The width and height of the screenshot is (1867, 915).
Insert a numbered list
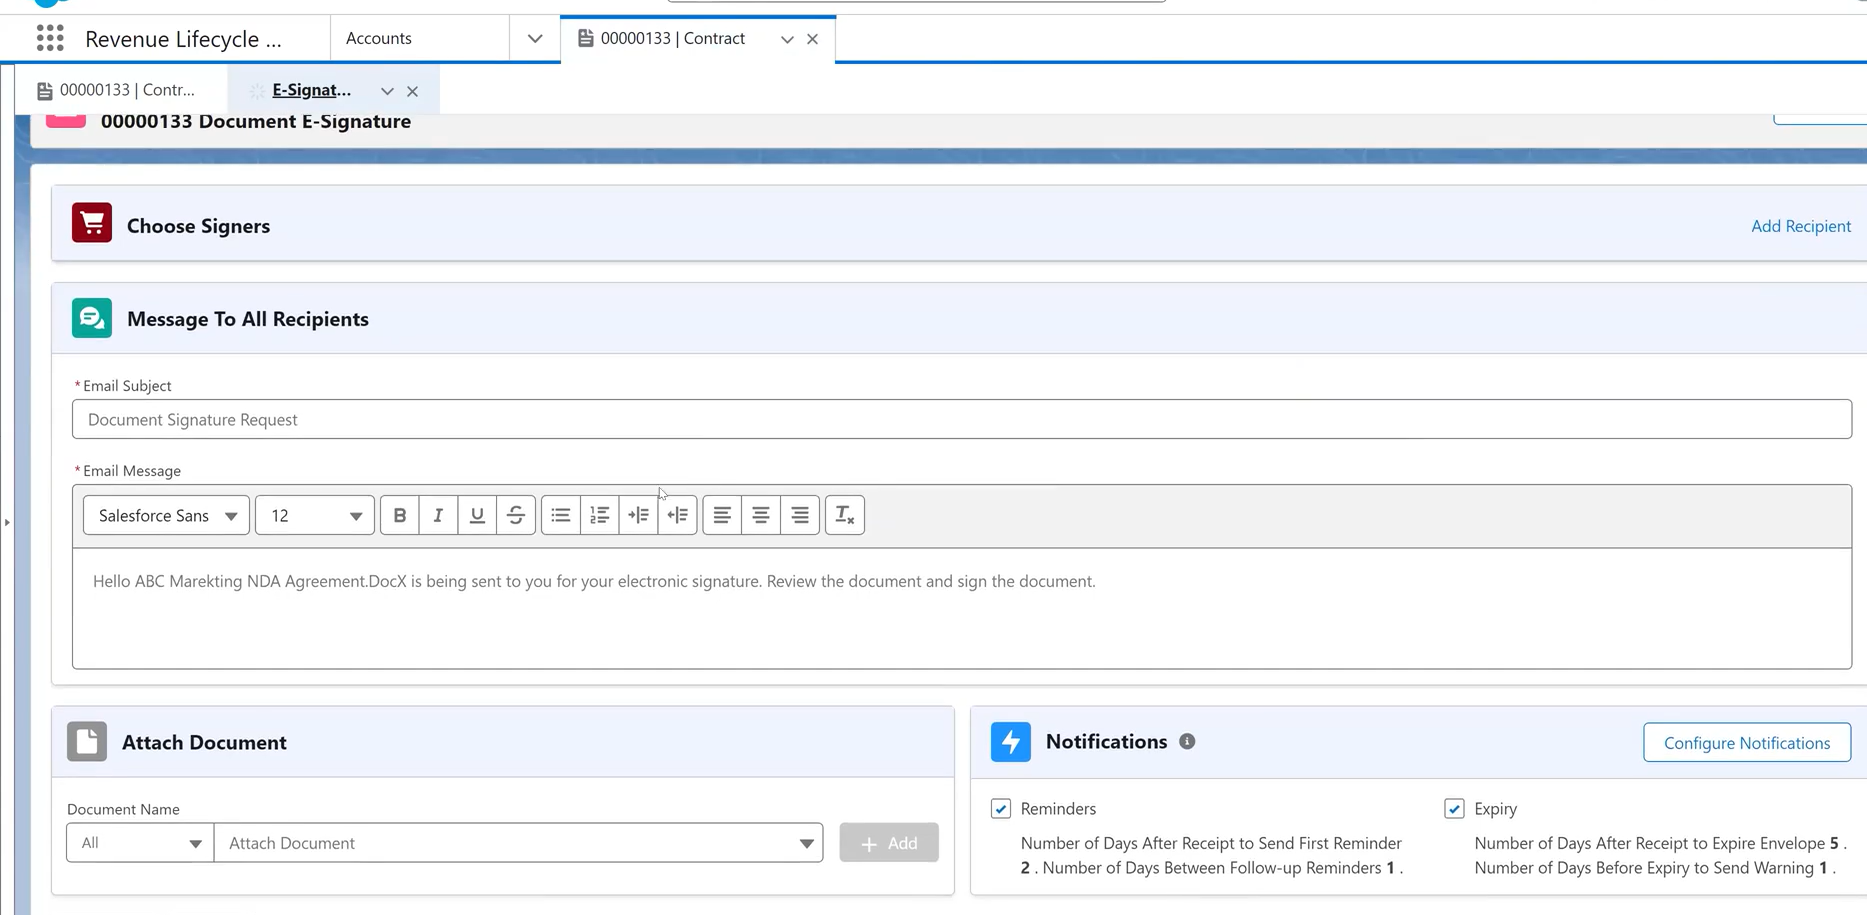coord(599,515)
